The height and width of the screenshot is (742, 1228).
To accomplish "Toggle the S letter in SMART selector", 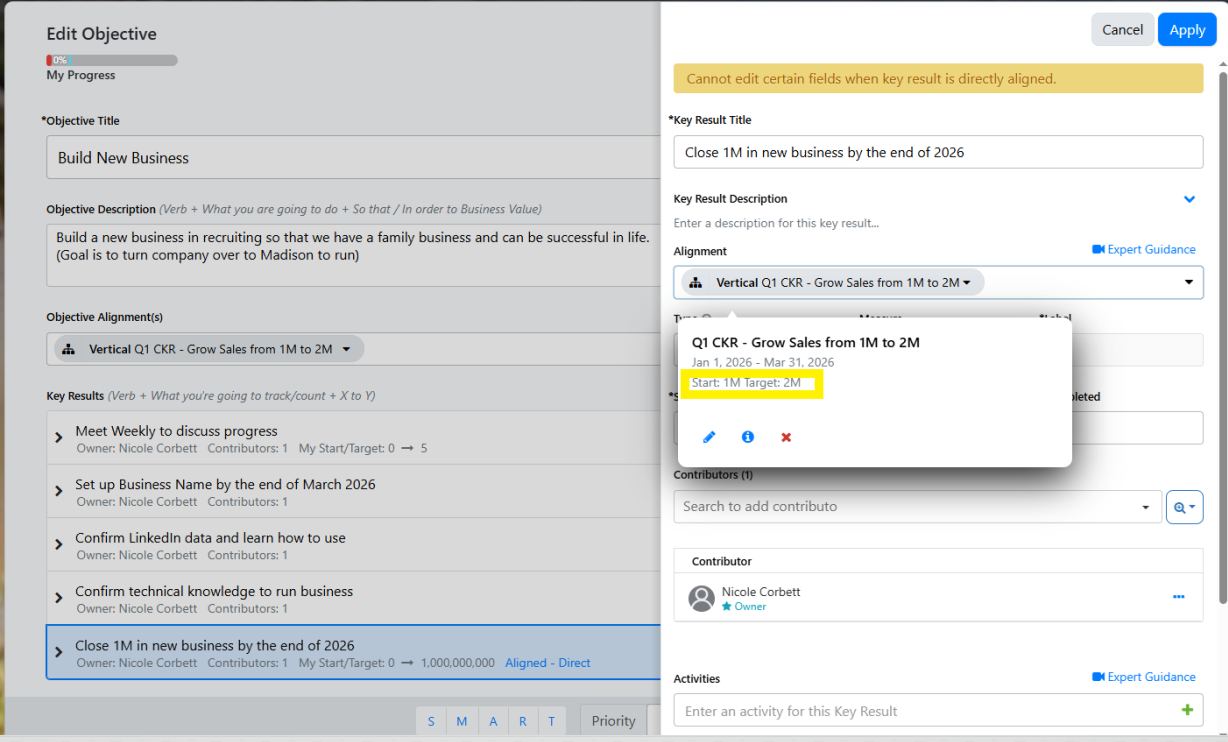I will [431, 721].
